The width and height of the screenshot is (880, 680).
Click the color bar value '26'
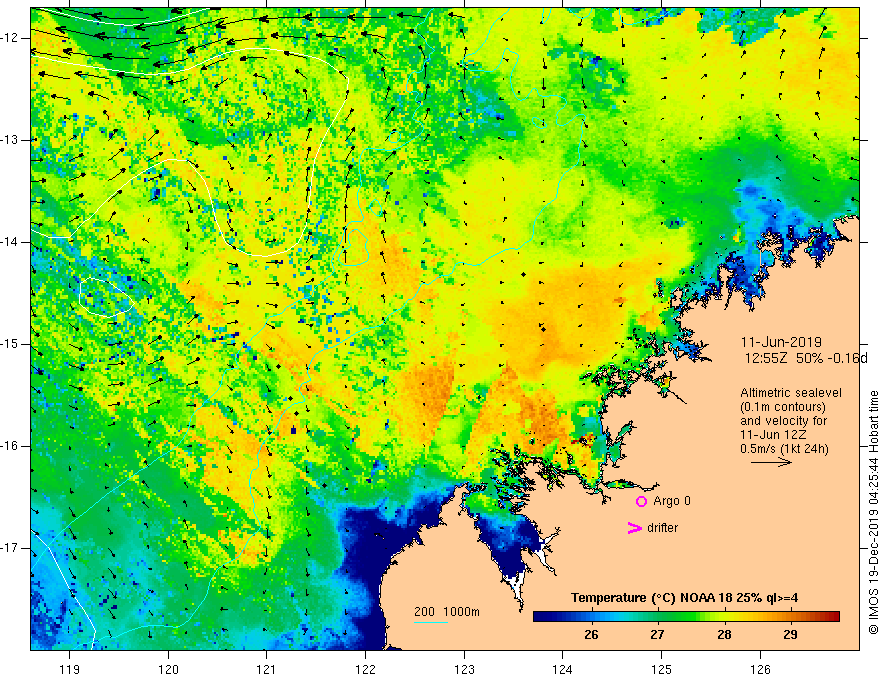pyautogui.click(x=591, y=635)
